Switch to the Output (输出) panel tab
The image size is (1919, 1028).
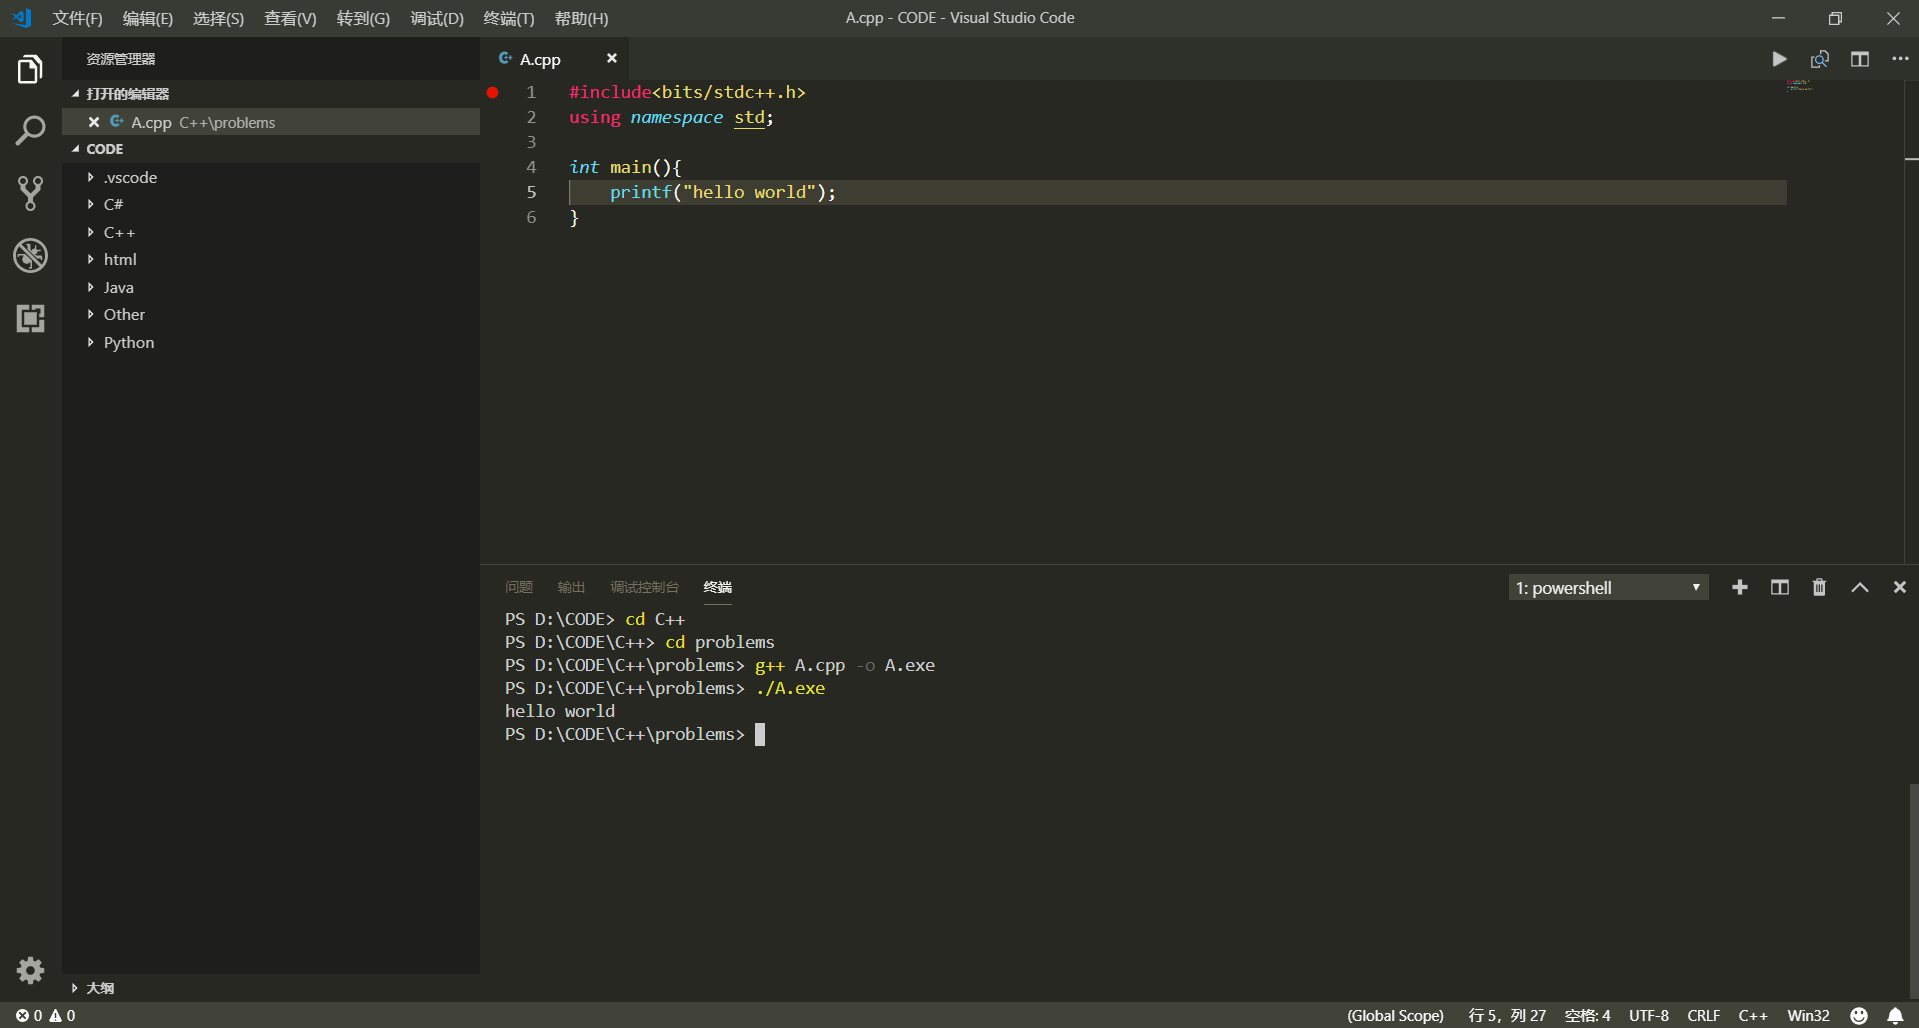point(571,587)
